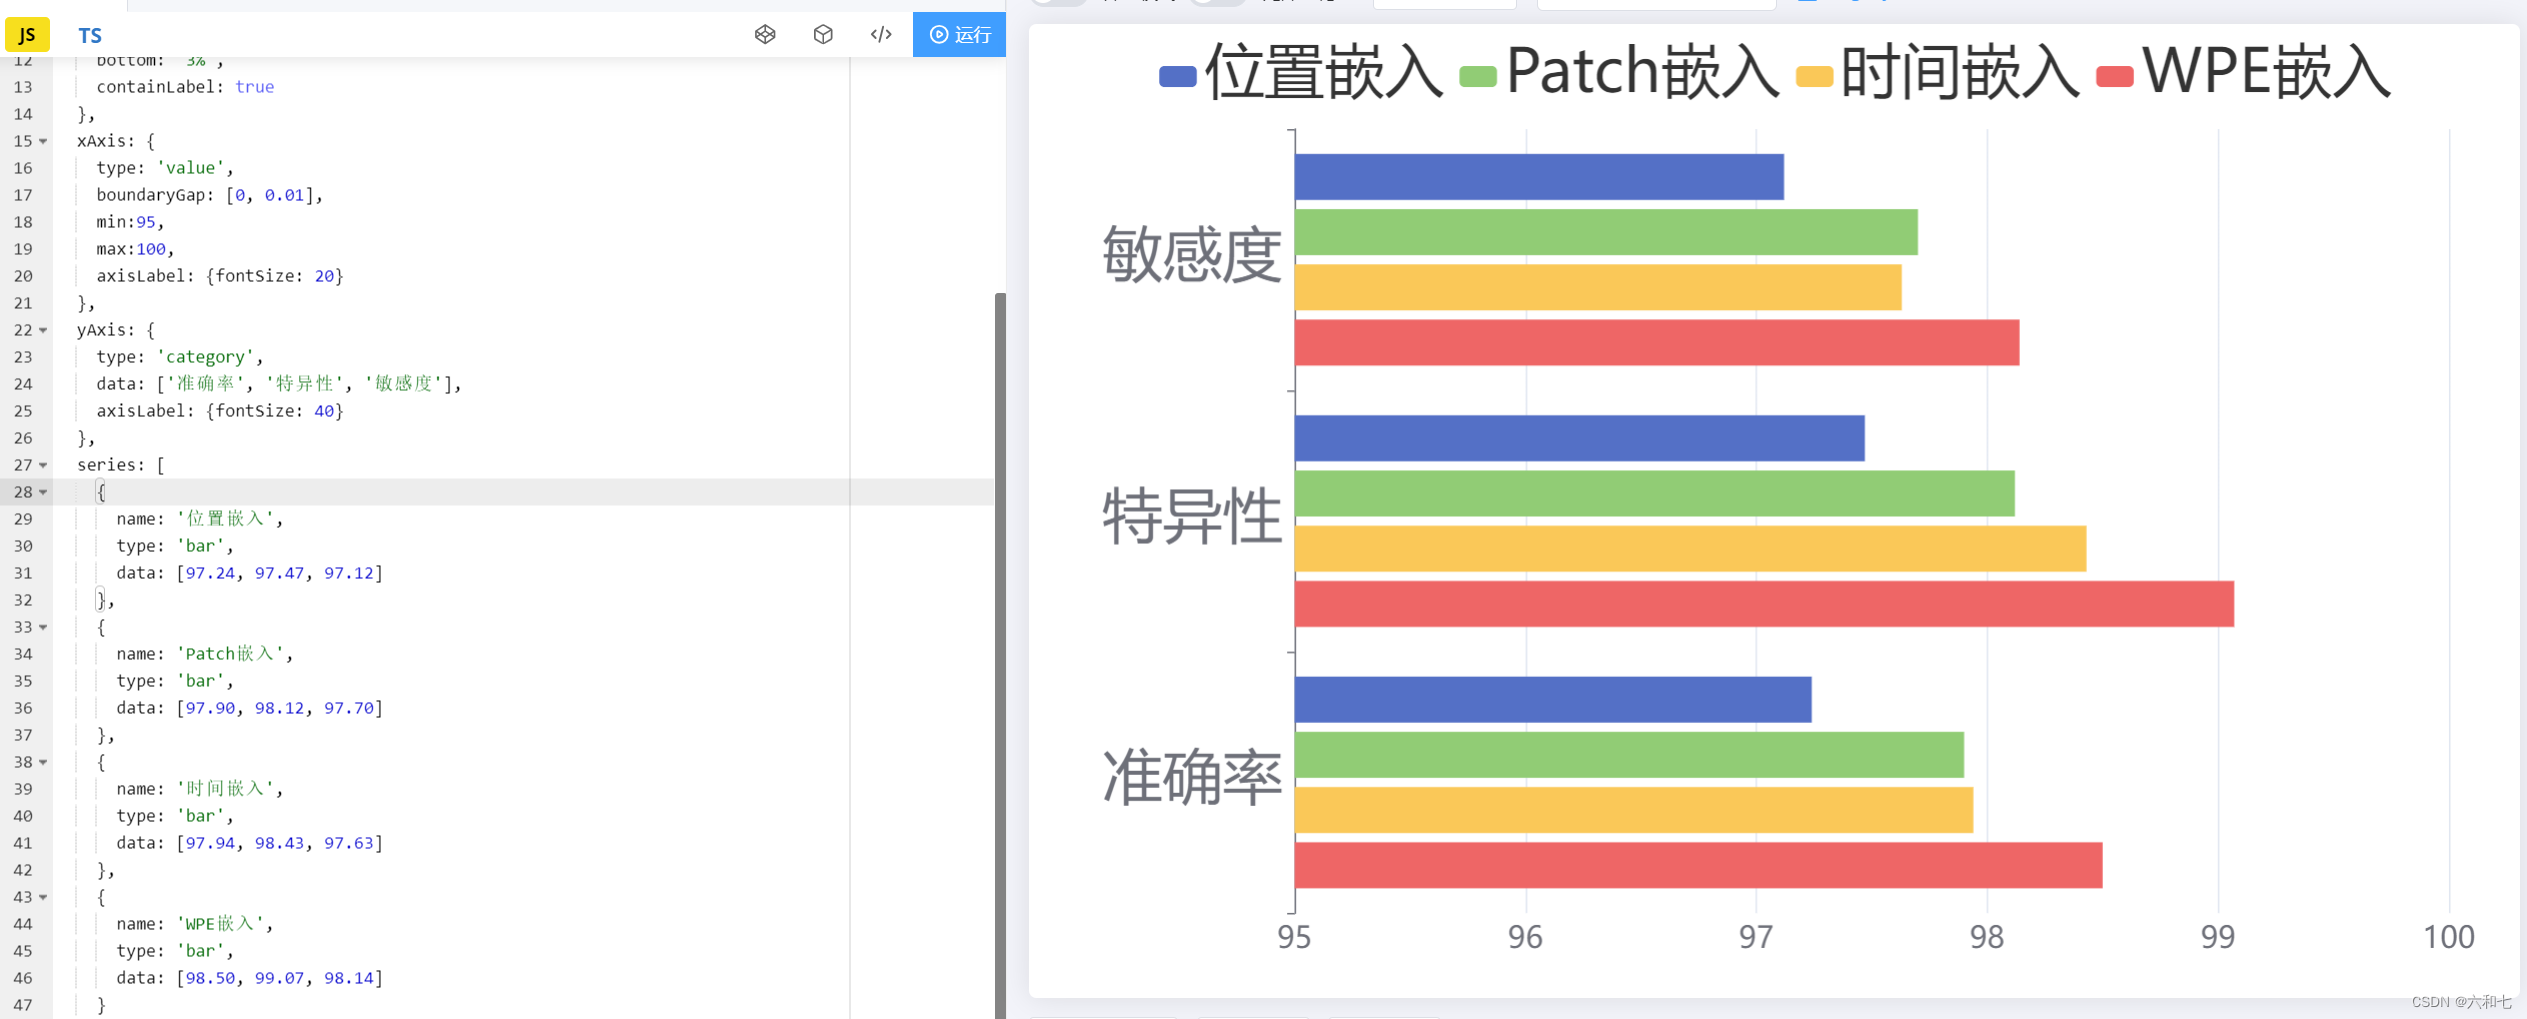
Task: Click the x-axis label 100
Action: pyautogui.click(x=2449, y=937)
